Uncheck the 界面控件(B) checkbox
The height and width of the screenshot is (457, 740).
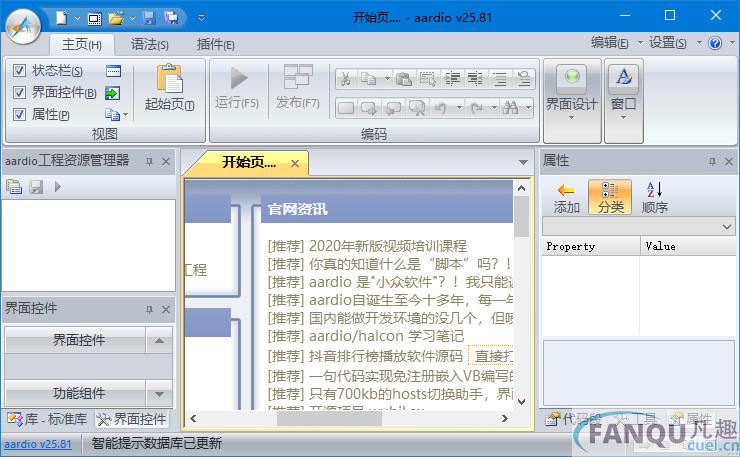pos(19,92)
